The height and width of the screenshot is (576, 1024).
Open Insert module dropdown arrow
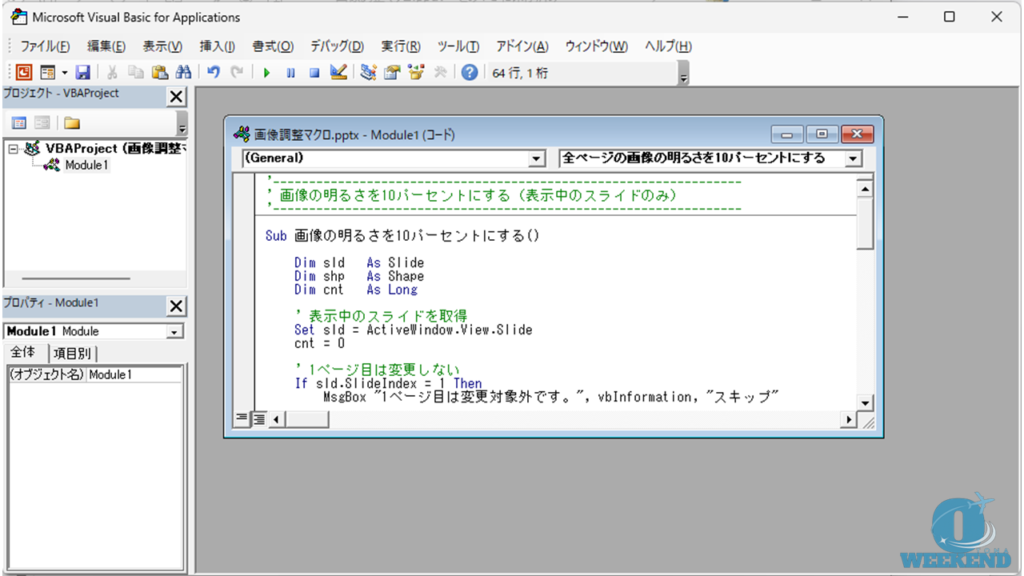click(64, 72)
